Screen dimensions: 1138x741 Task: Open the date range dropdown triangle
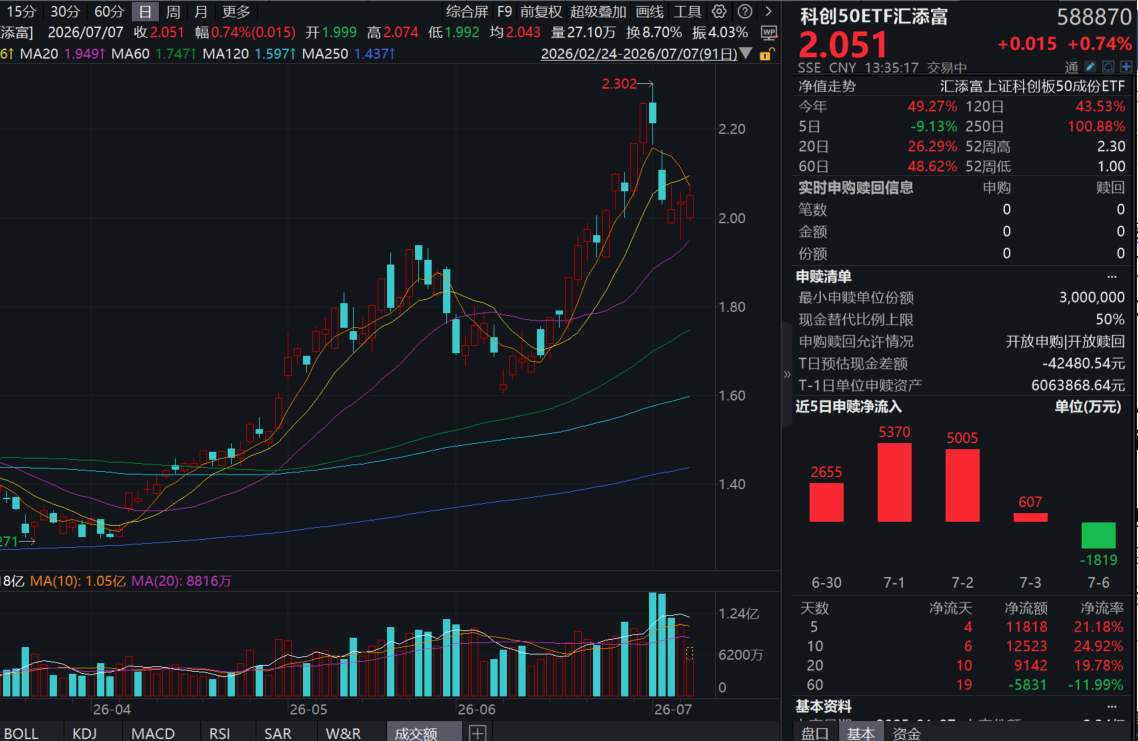pyautogui.click(x=746, y=54)
